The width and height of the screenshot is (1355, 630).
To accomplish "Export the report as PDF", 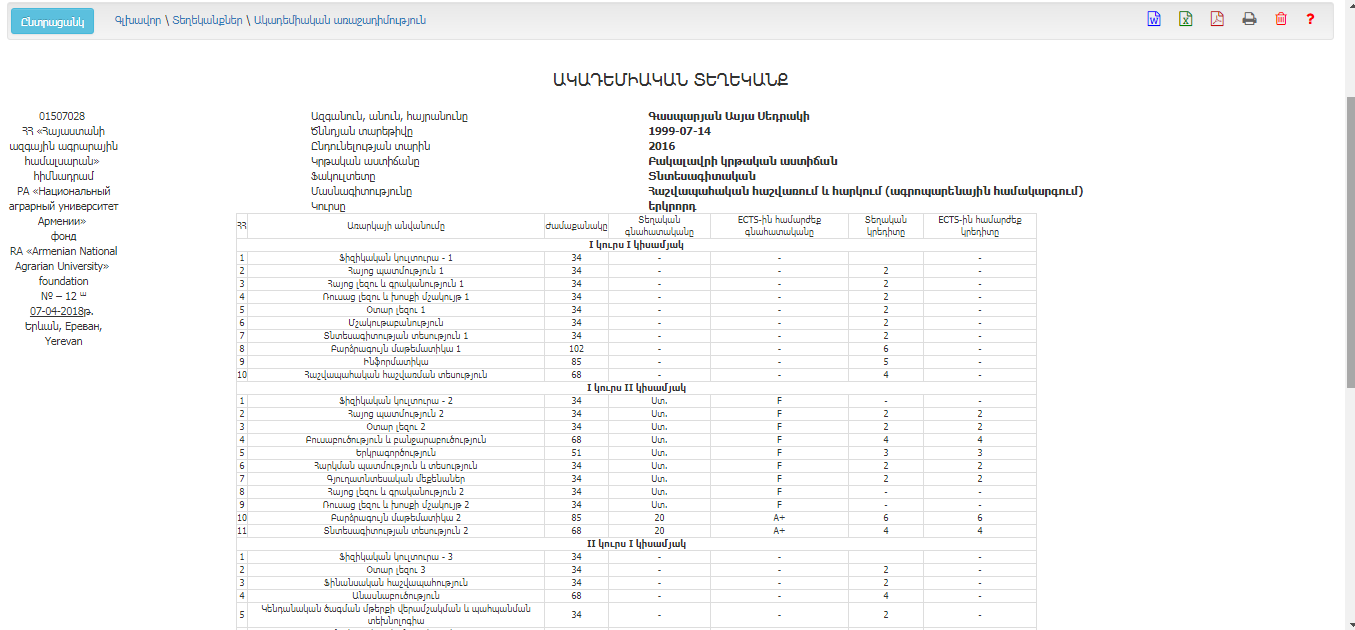I will coord(1217,19).
